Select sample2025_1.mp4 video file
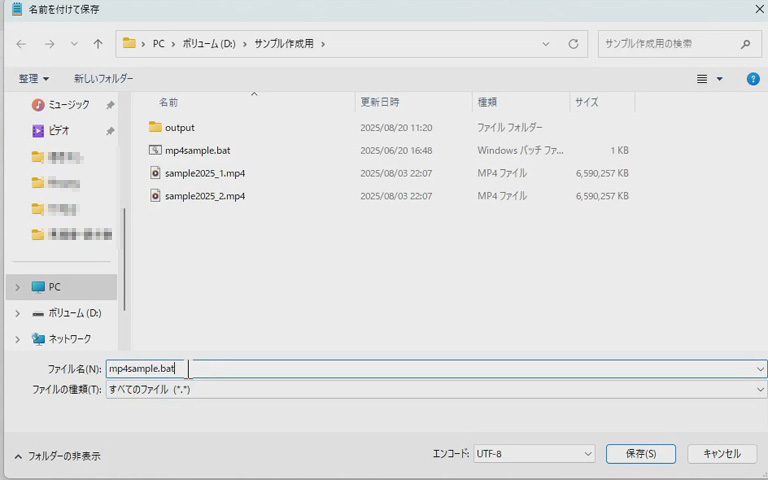768x480 pixels. pyautogui.click(x=204, y=173)
